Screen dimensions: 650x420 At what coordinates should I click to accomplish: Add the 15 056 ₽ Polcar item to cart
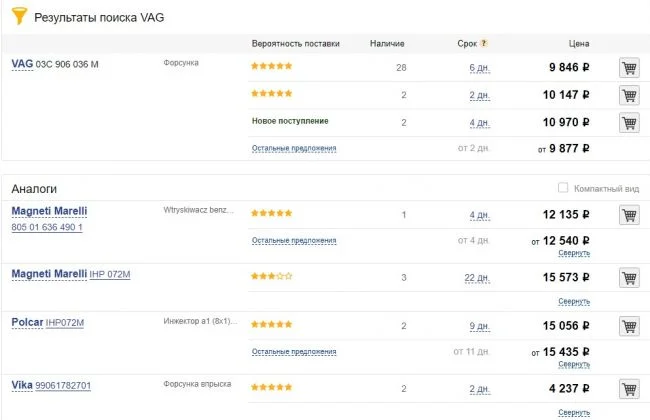tap(629, 326)
